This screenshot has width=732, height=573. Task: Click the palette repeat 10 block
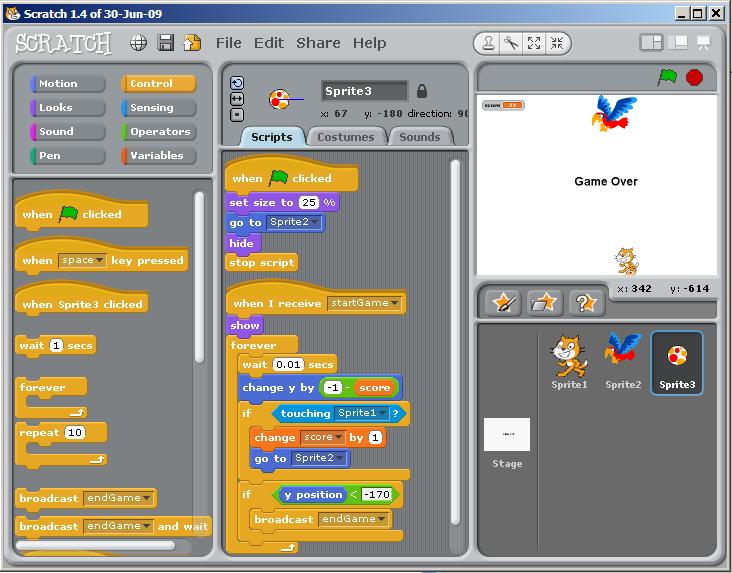point(61,444)
